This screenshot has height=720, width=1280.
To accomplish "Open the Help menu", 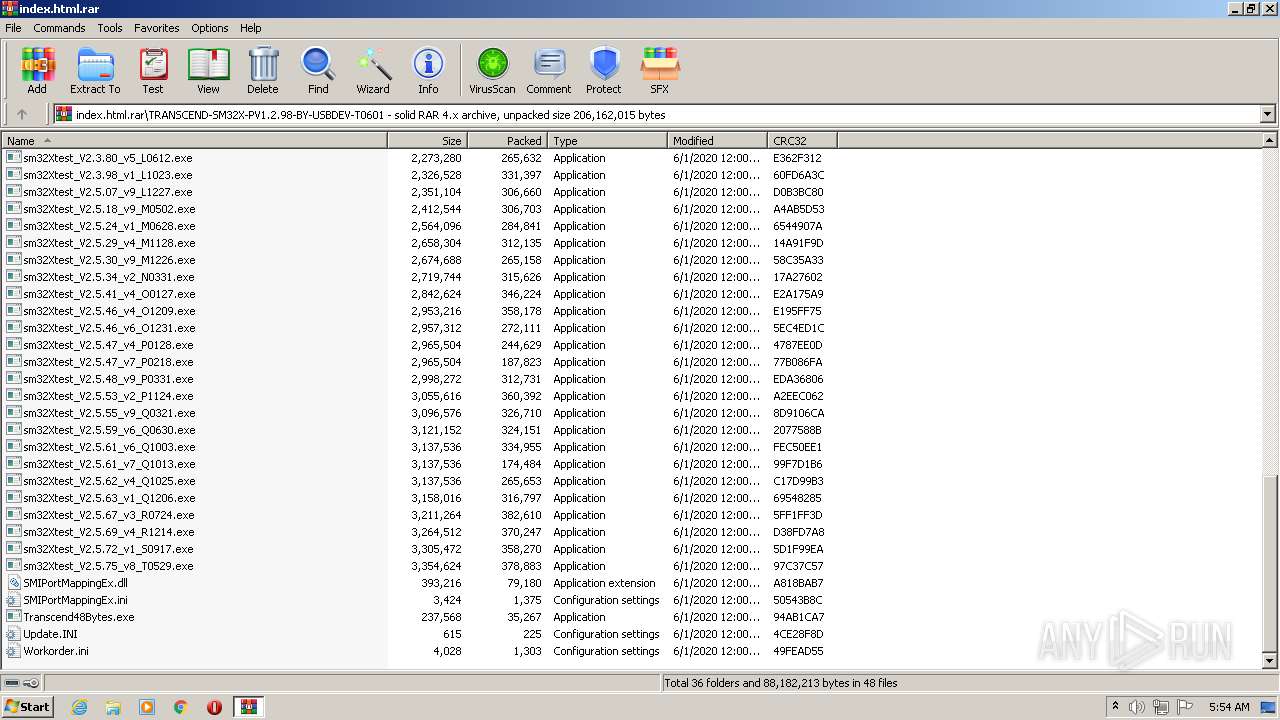I will click(251, 28).
